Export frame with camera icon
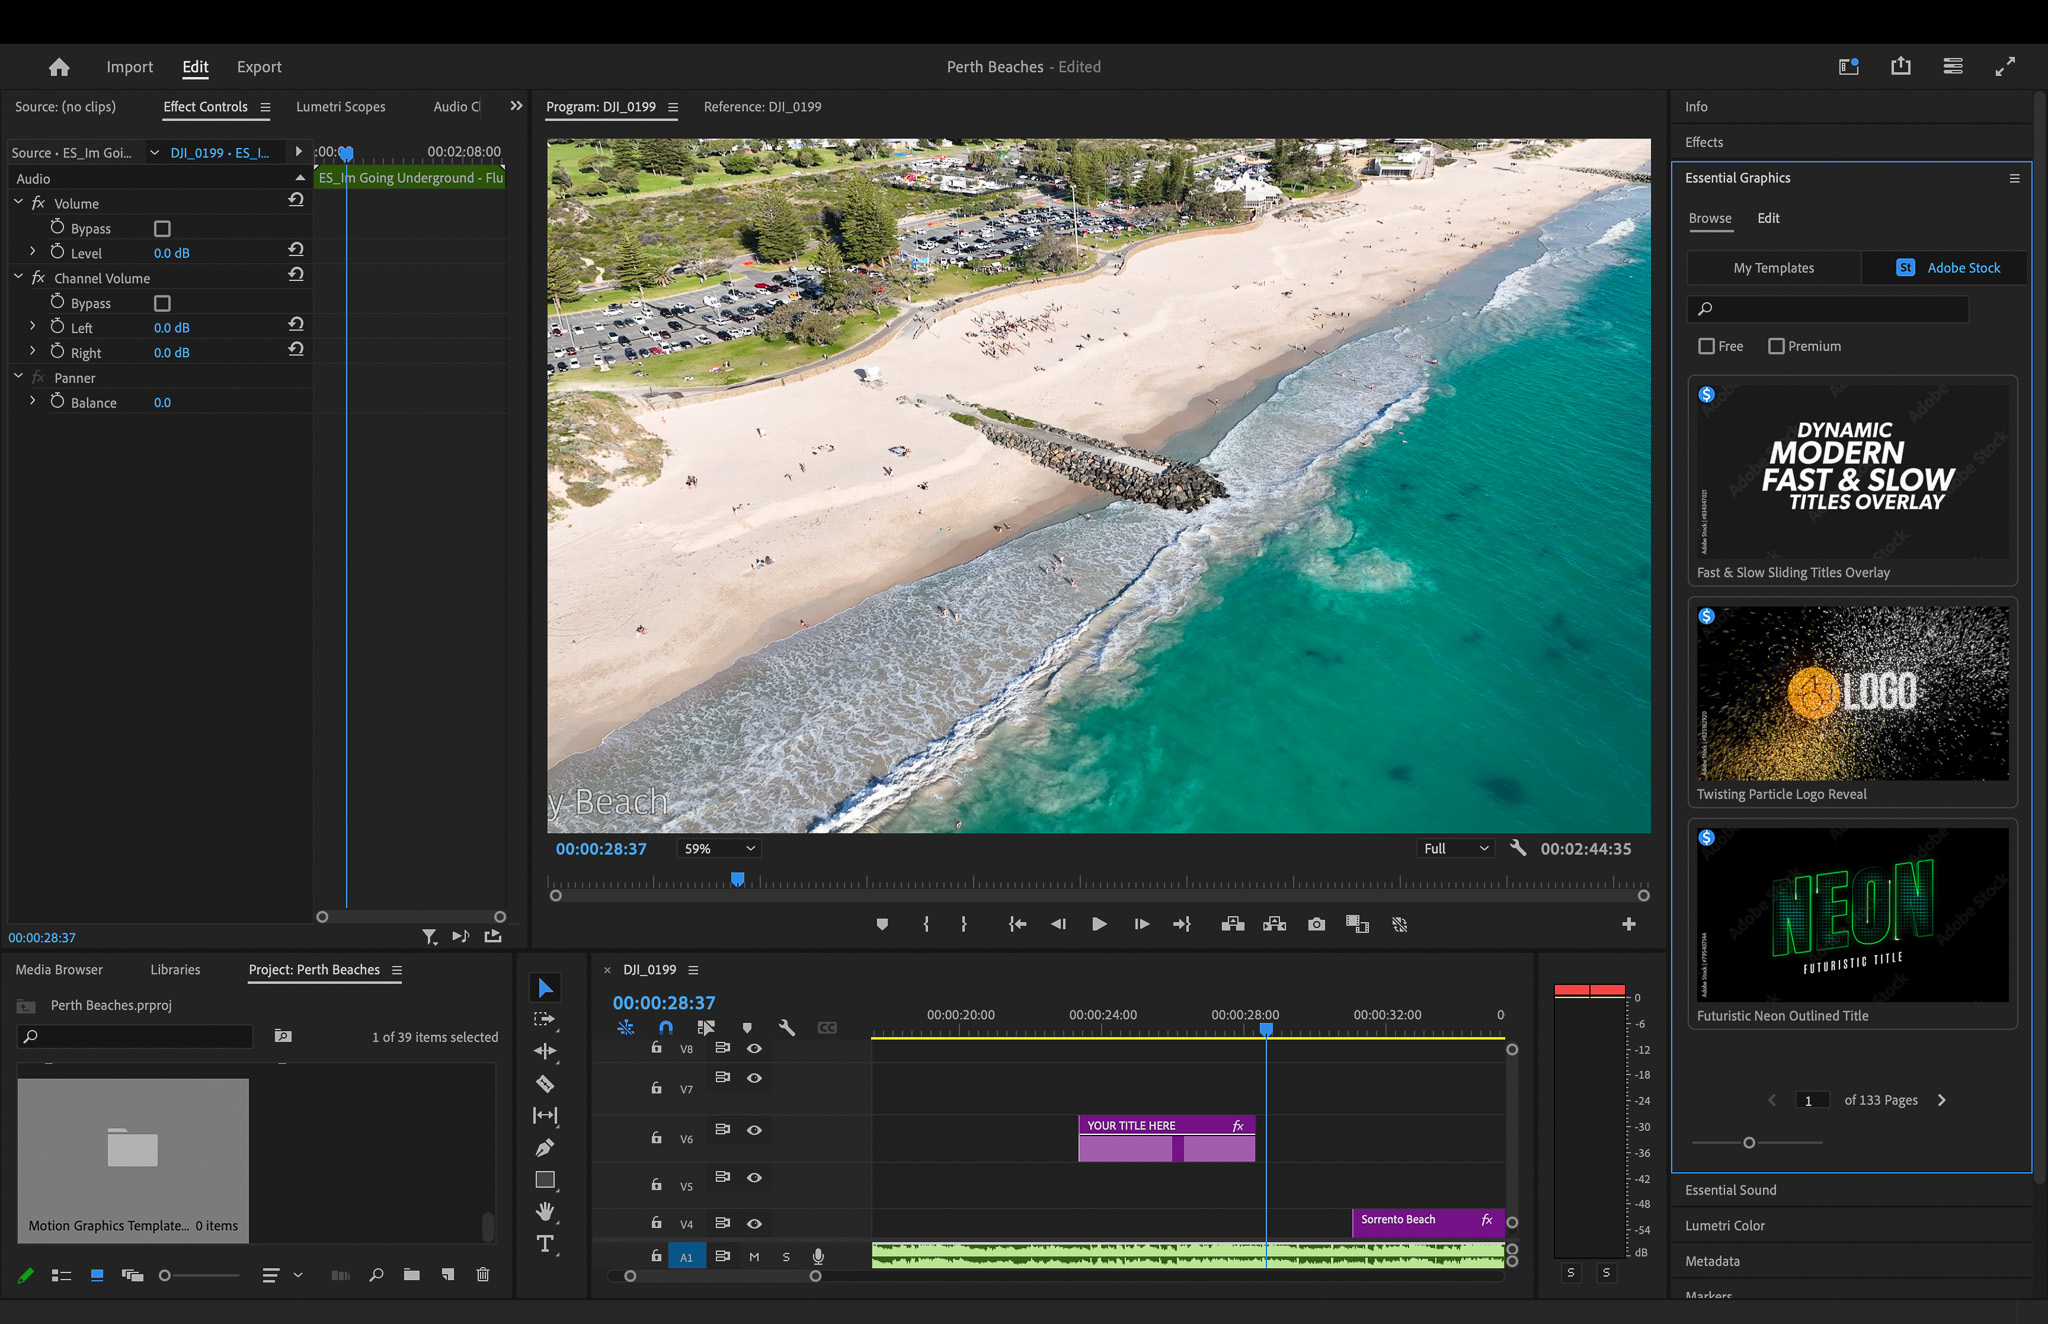This screenshot has width=2048, height=1324. (1317, 925)
